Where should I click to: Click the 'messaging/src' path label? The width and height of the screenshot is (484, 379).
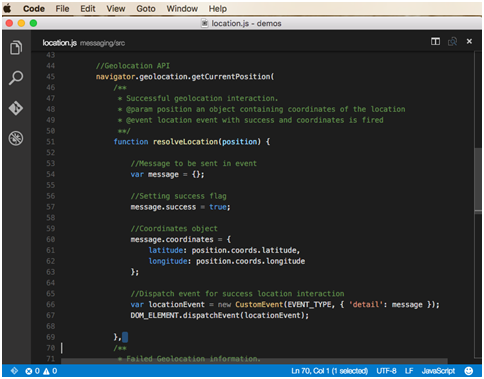click(x=102, y=43)
